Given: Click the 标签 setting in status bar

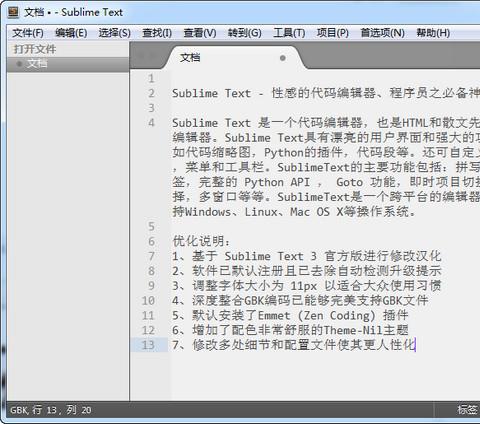Looking at the screenshot, I should pos(467,410).
